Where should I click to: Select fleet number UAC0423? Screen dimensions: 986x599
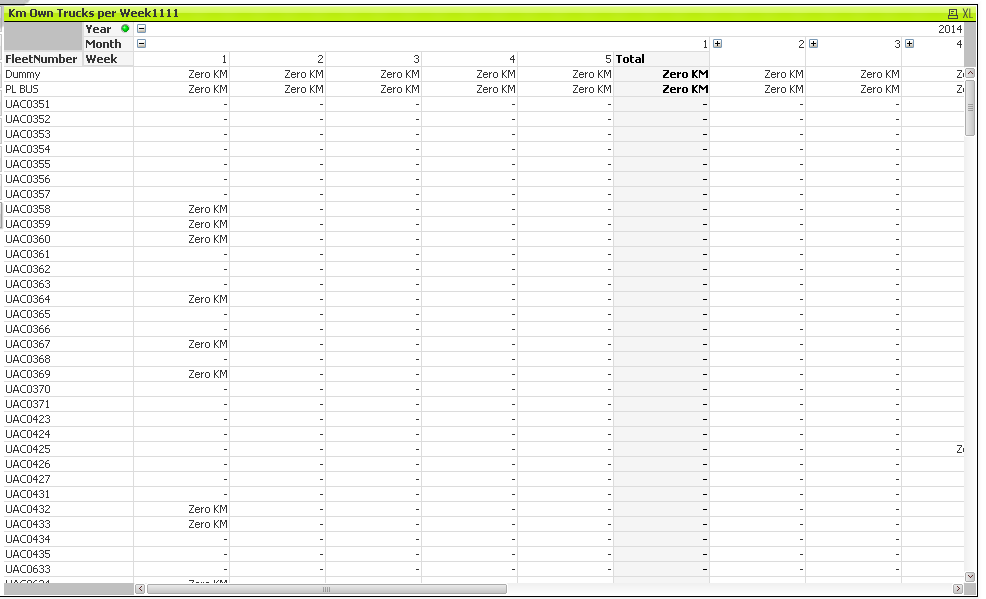[x=28, y=419]
